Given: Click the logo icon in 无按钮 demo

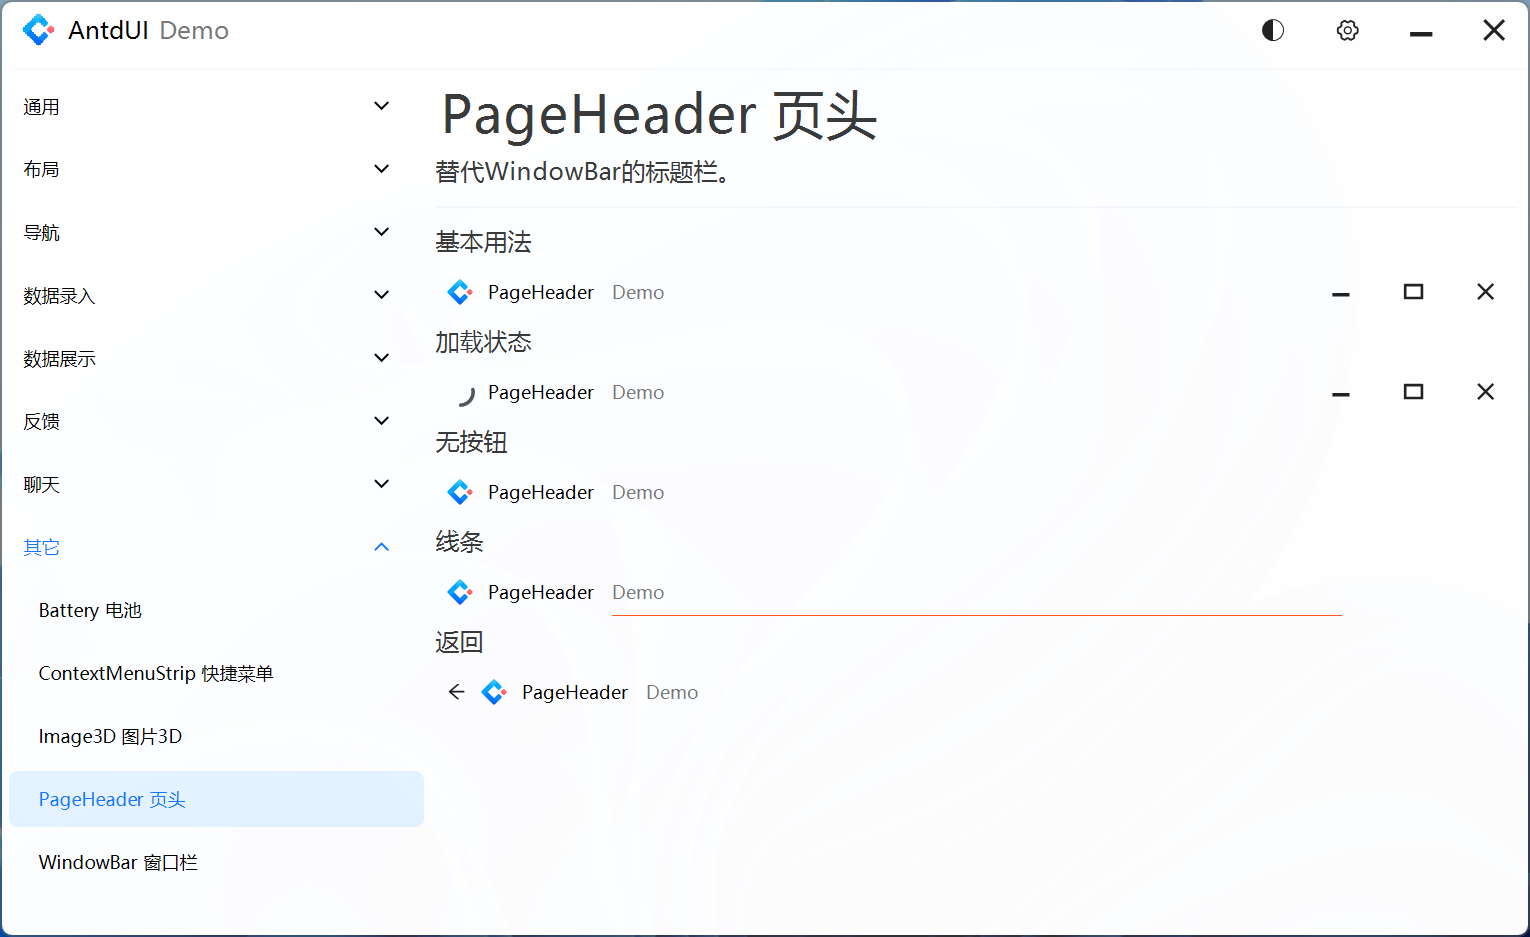Looking at the screenshot, I should pyautogui.click(x=459, y=492).
